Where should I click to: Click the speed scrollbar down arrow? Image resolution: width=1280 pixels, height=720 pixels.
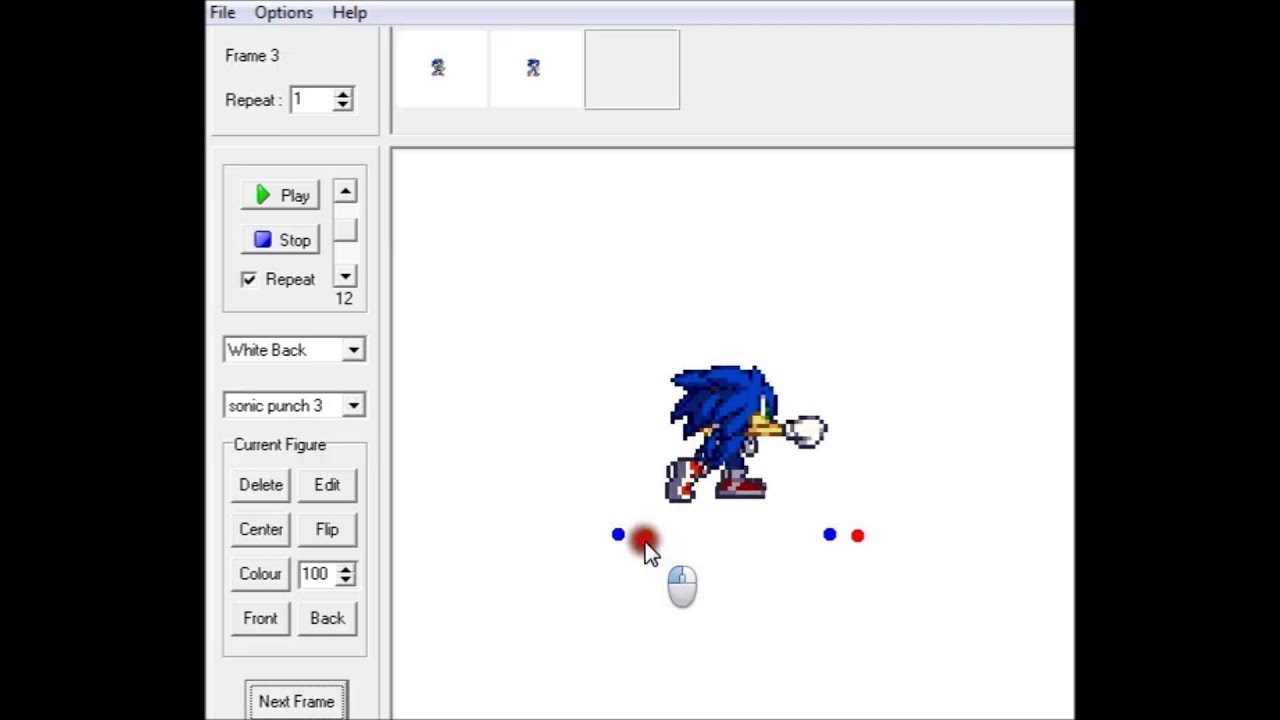pyautogui.click(x=345, y=277)
